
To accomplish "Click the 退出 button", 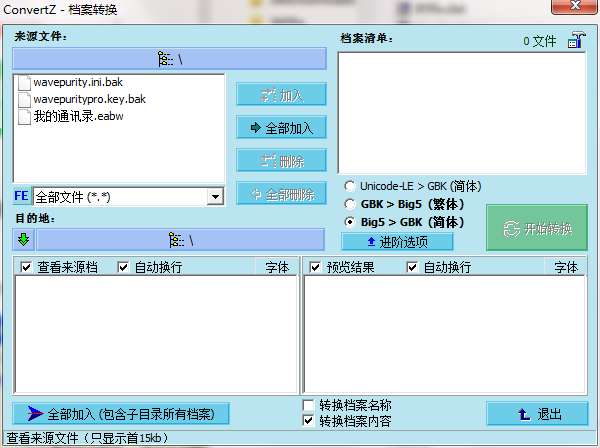I will pos(537,414).
